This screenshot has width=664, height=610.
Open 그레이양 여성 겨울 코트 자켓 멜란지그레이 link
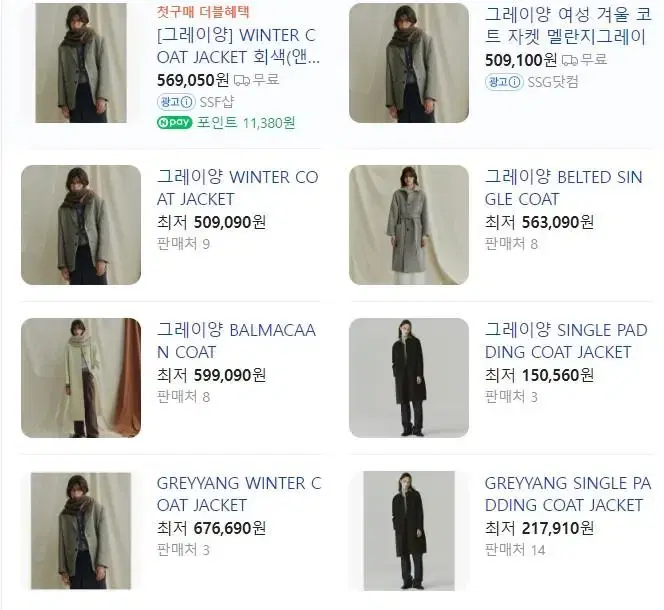pos(567,26)
